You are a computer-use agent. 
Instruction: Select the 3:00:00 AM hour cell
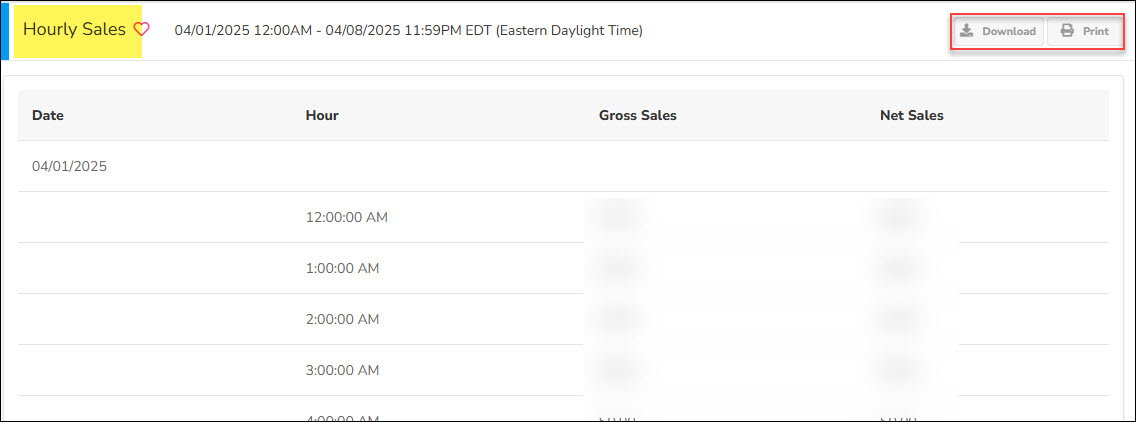(343, 370)
